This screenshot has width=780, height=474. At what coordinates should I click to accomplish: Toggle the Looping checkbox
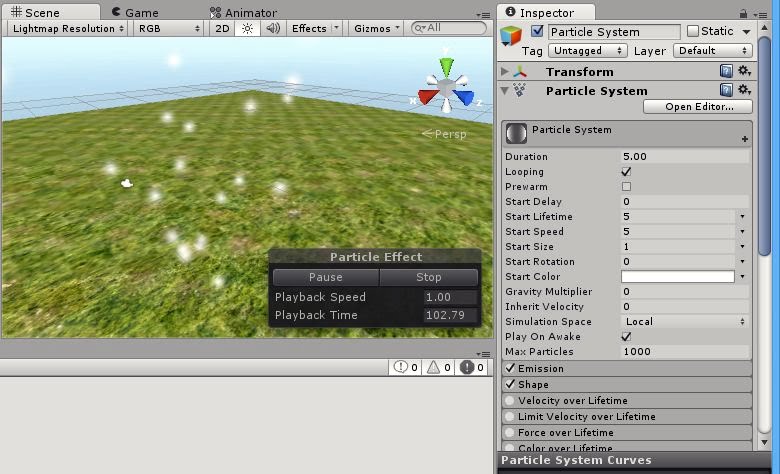pyautogui.click(x=627, y=172)
